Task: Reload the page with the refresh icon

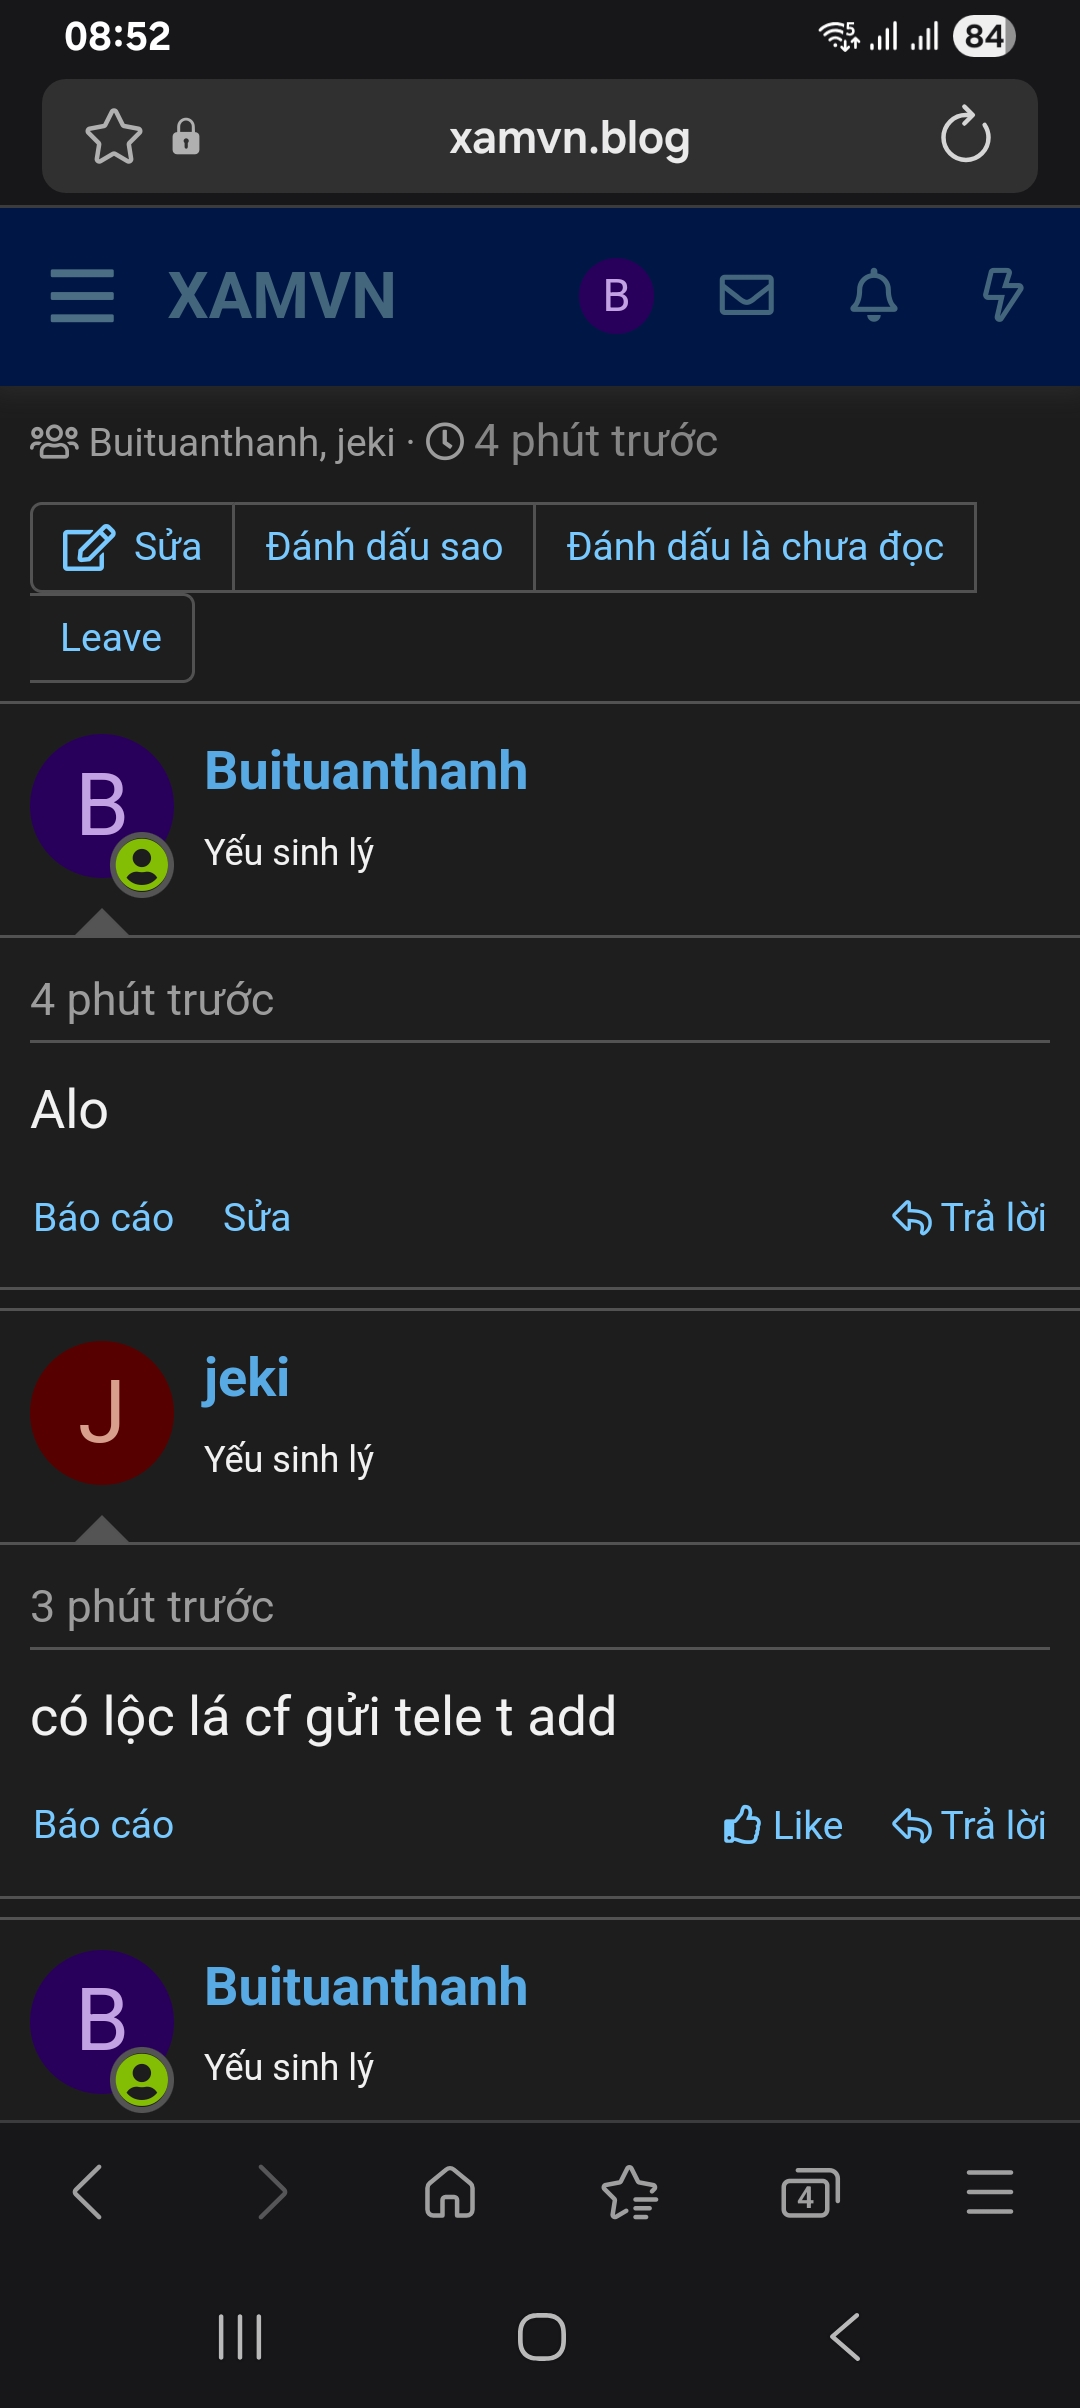Action: tap(965, 135)
